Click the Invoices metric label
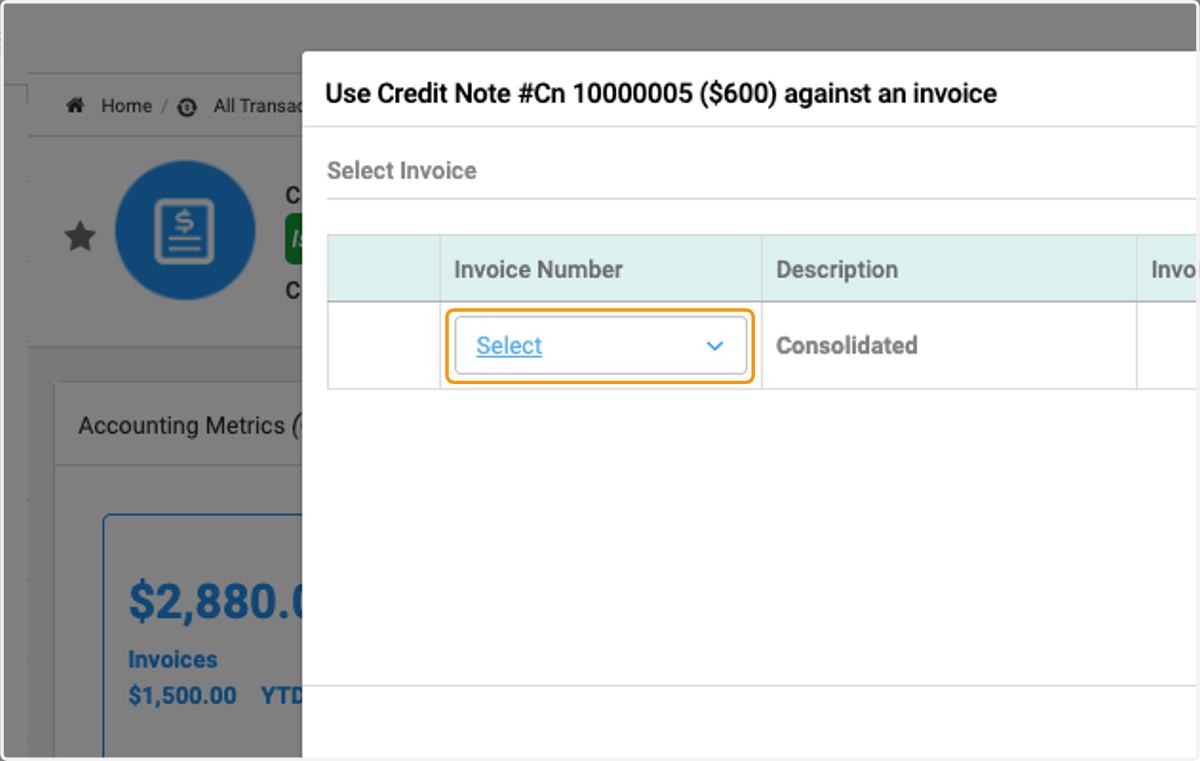 [173, 660]
